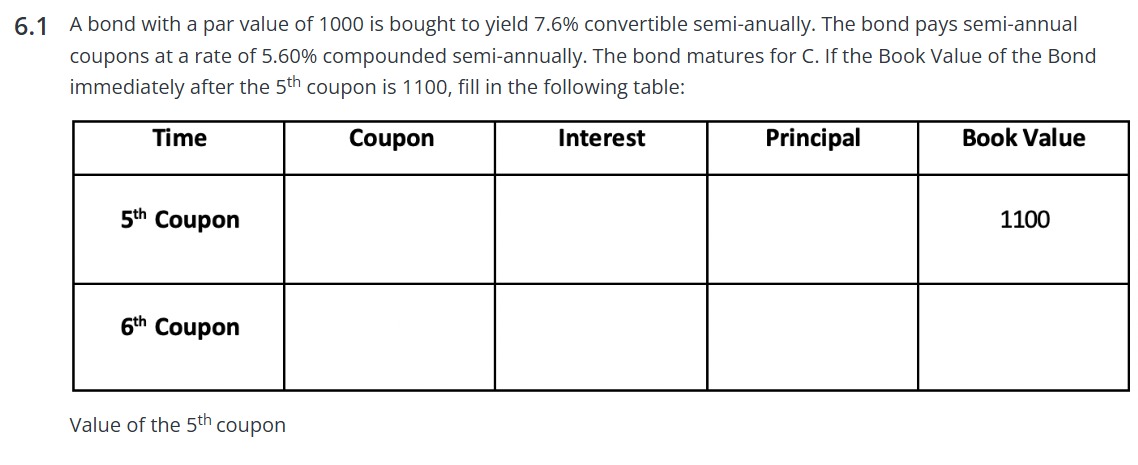Click the Interest column header
Viewport: 1138px width, 465px height.
point(601,139)
